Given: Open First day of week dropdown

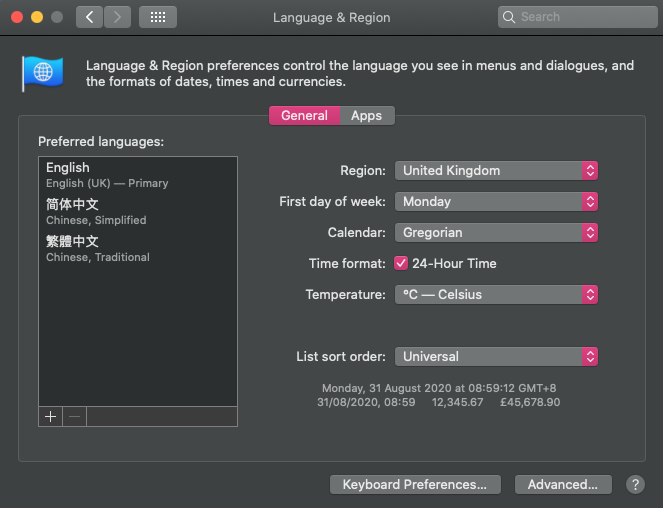Looking at the screenshot, I should 496,201.
